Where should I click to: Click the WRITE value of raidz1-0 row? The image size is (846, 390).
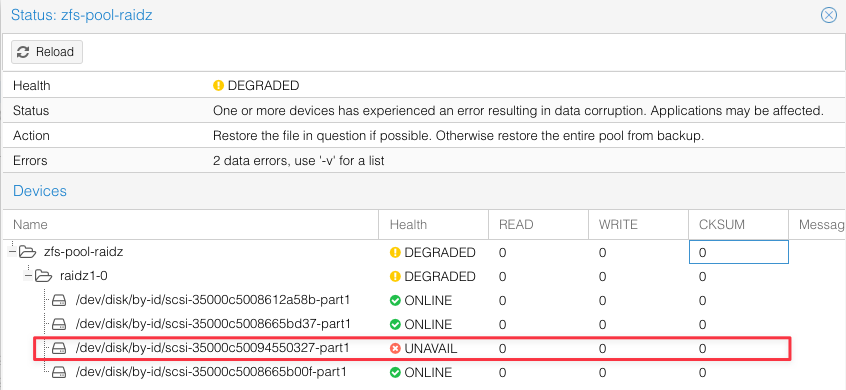point(603,276)
